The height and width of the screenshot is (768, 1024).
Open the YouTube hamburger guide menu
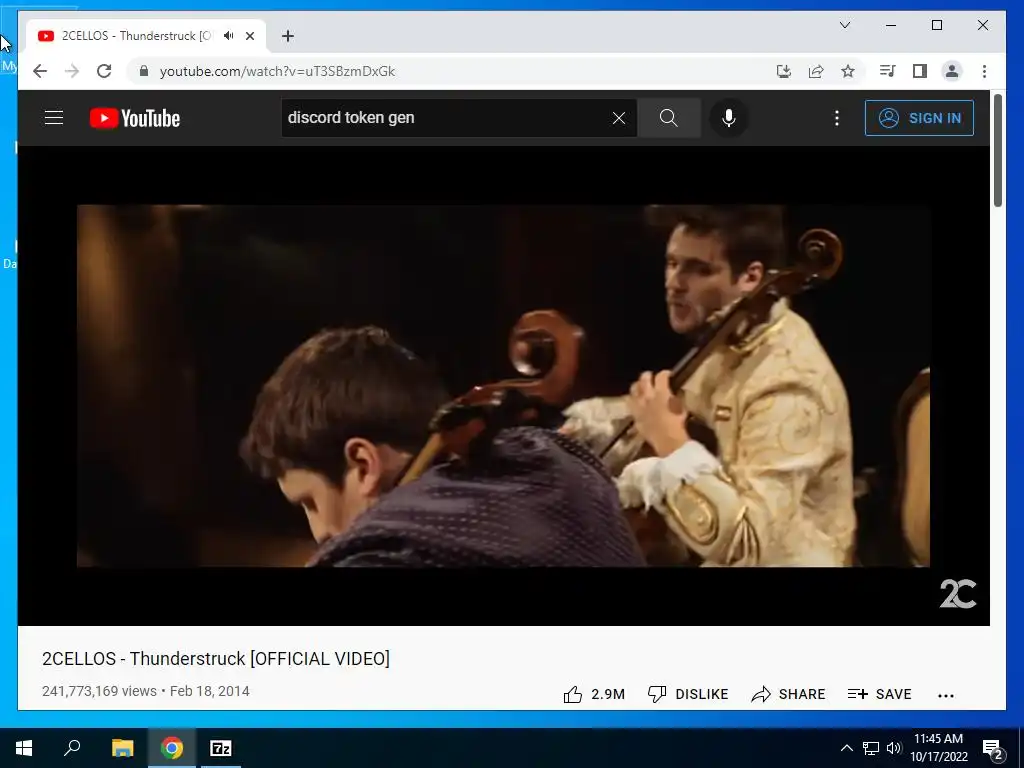54,118
